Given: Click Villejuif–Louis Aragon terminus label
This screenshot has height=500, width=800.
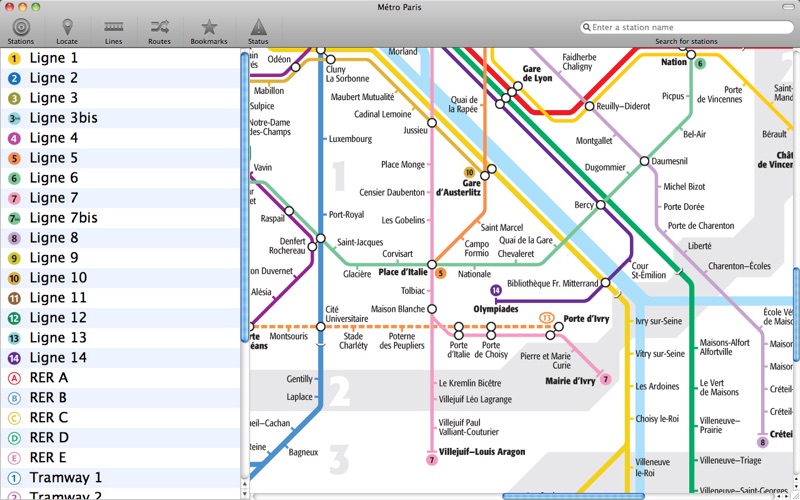Looking at the screenshot, I should 482,452.
